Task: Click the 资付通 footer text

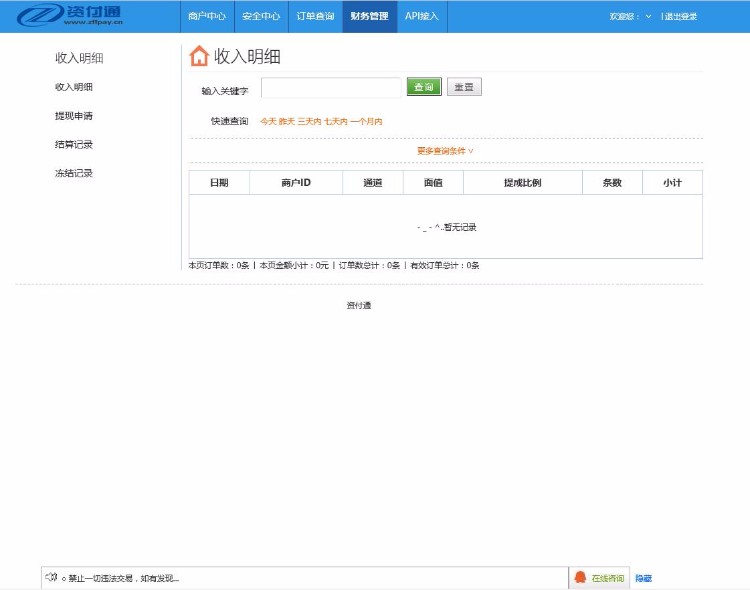Action: pyautogui.click(x=359, y=305)
